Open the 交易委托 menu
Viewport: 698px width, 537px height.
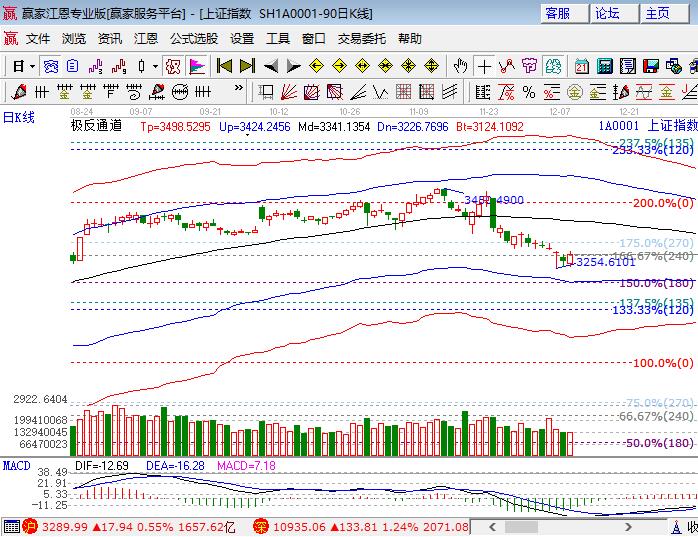click(361, 39)
